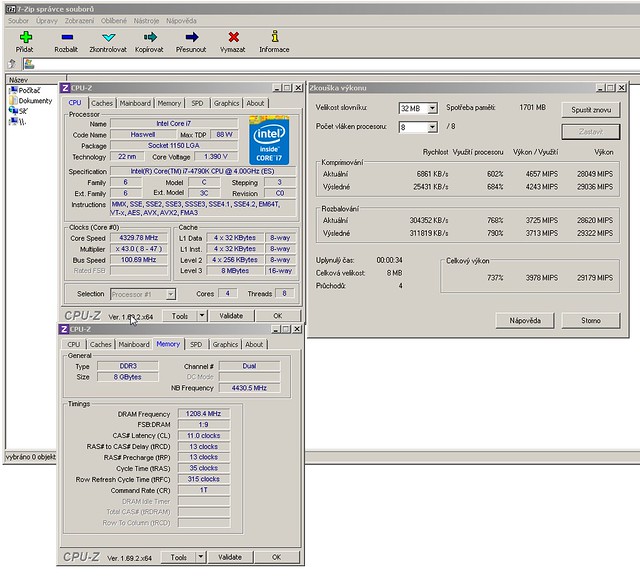Click the Socket 1150 LGA package field
This screenshot has width=640, height=576.
(174, 145)
